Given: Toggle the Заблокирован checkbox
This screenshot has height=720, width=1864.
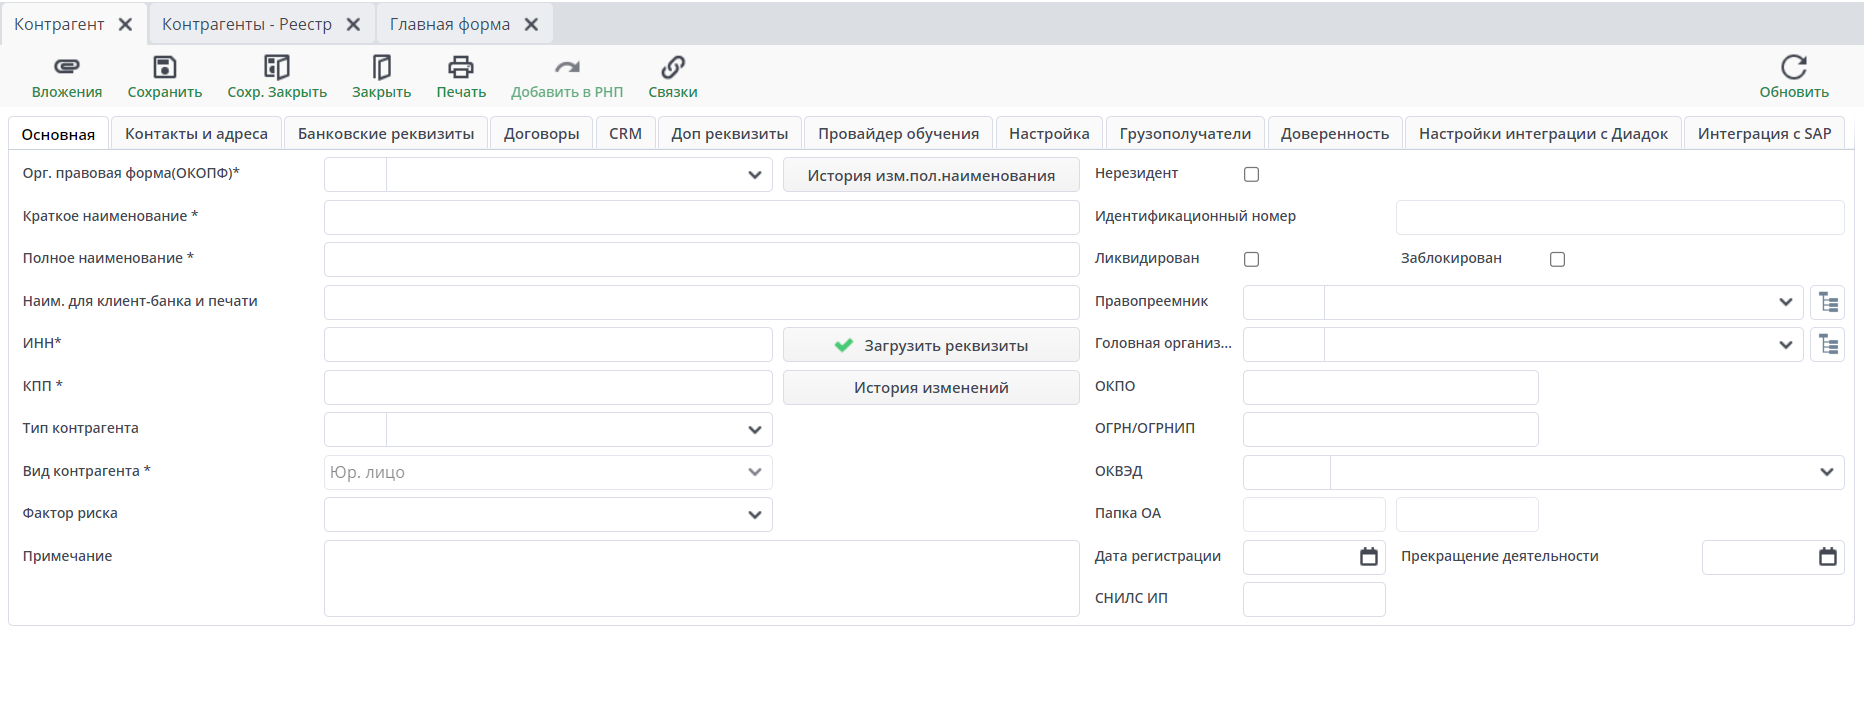Looking at the screenshot, I should [x=1557, y=260].
